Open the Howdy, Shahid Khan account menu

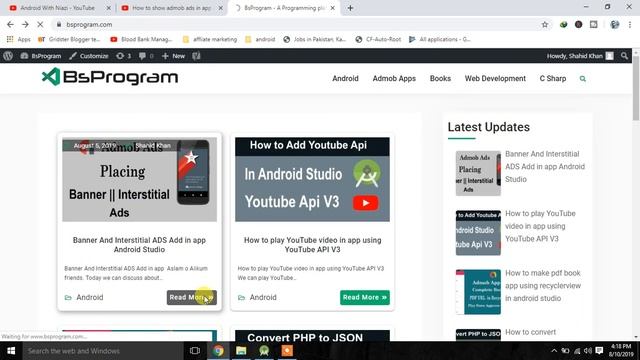coord(580,56)
